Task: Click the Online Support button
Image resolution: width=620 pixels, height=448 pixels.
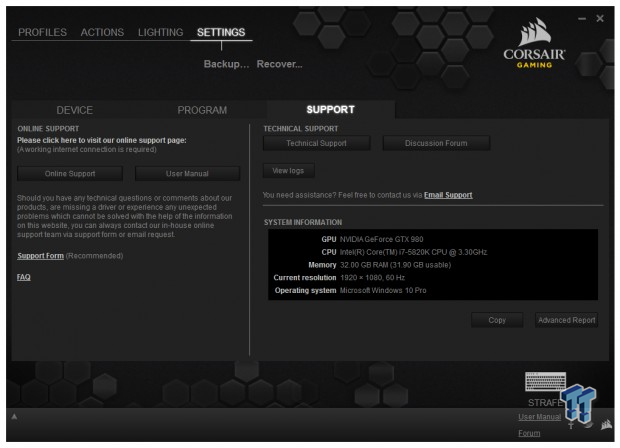Action: point(70,174)
